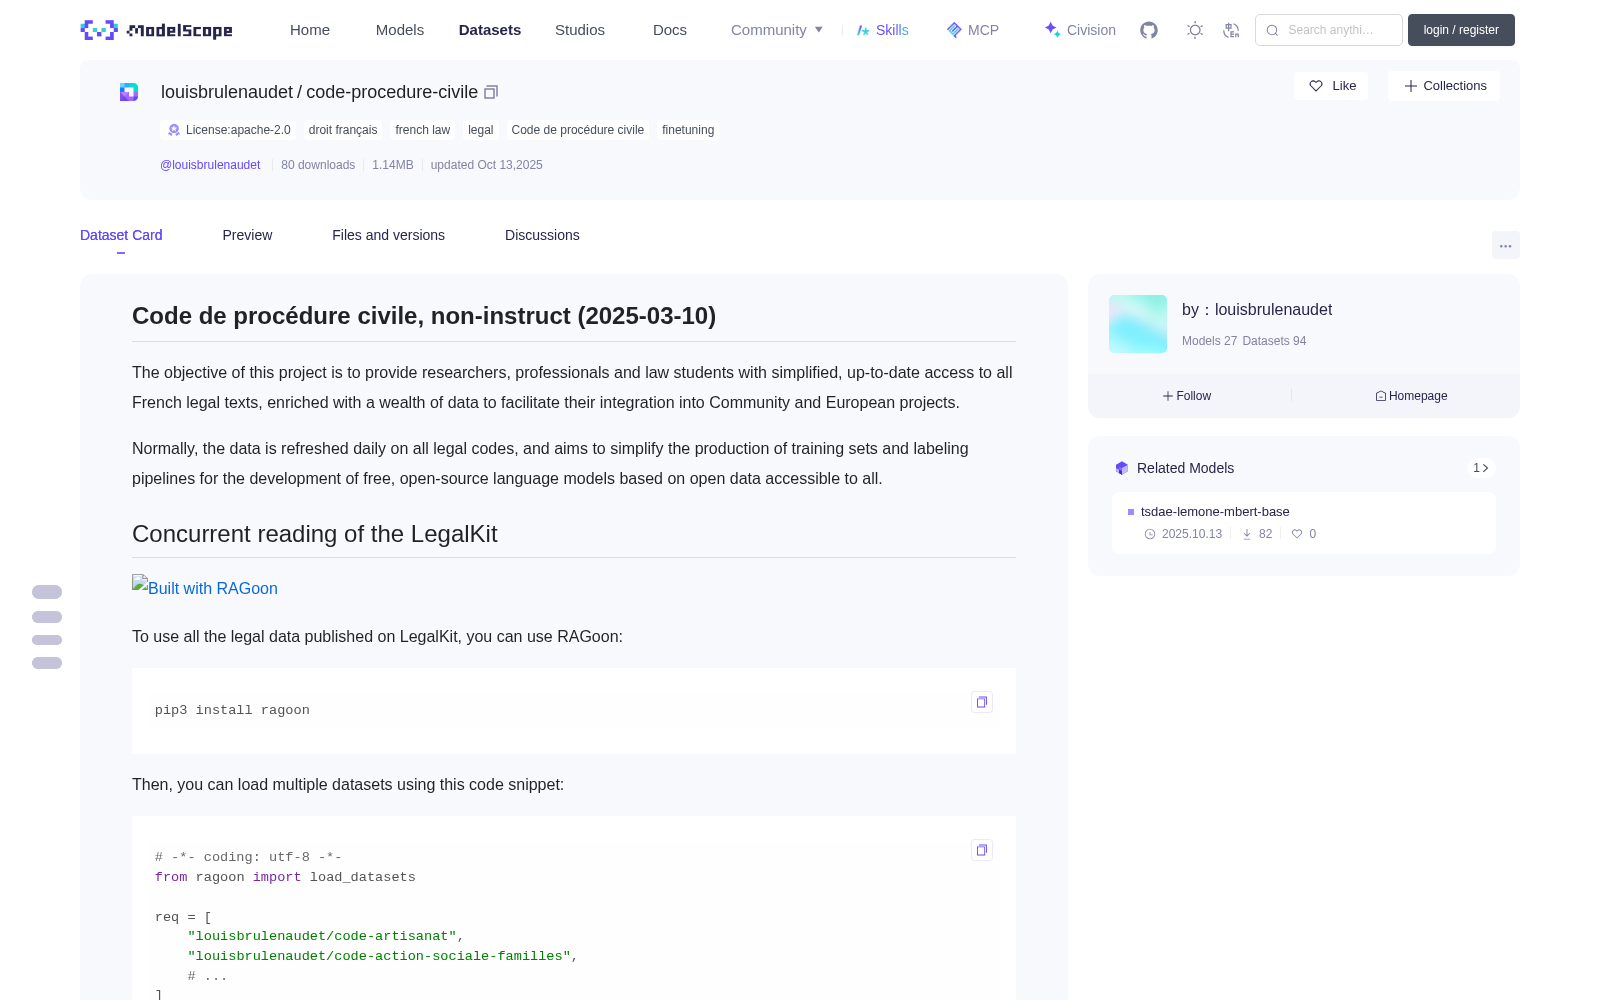Viewport: 1600px width, 1000px height.
Task: Click the plus icon in Collections
Action: (1411, 86)
